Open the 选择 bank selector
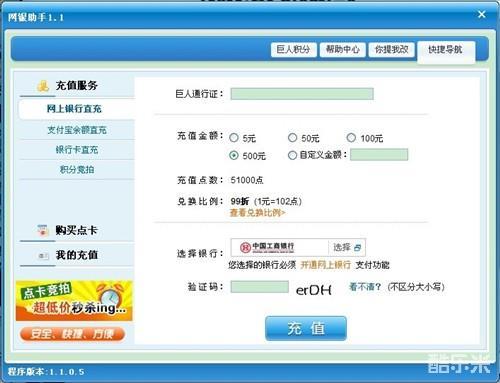Image resolution: width=500 pixels, height=383 pixels. coord(347,247)
